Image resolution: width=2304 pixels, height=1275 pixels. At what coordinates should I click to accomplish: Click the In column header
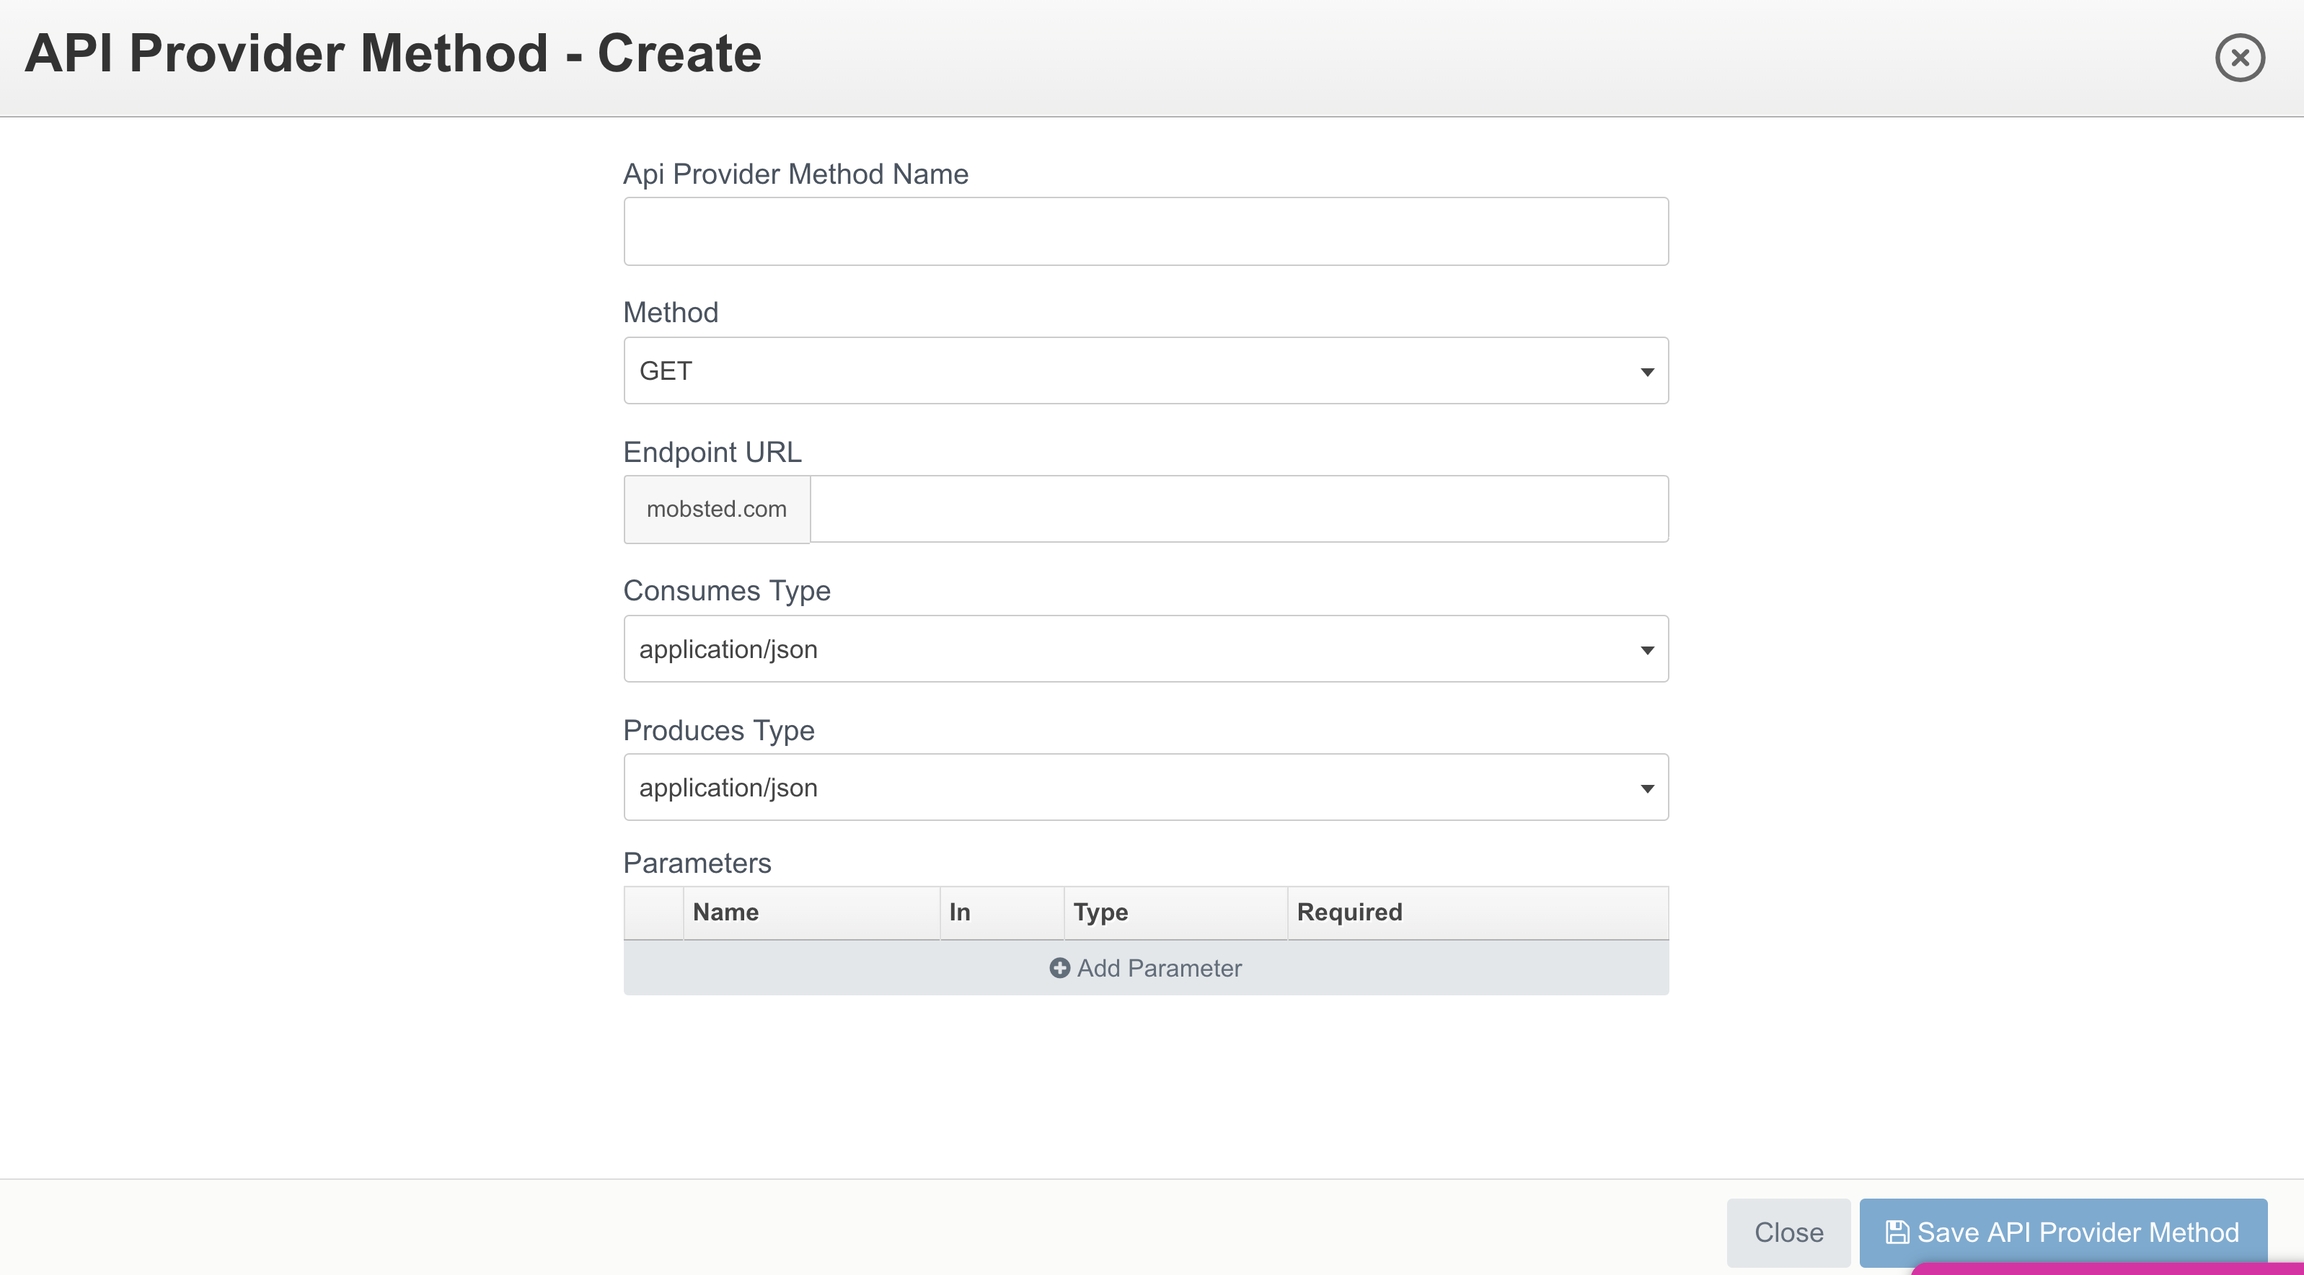[x=960, y=912]
